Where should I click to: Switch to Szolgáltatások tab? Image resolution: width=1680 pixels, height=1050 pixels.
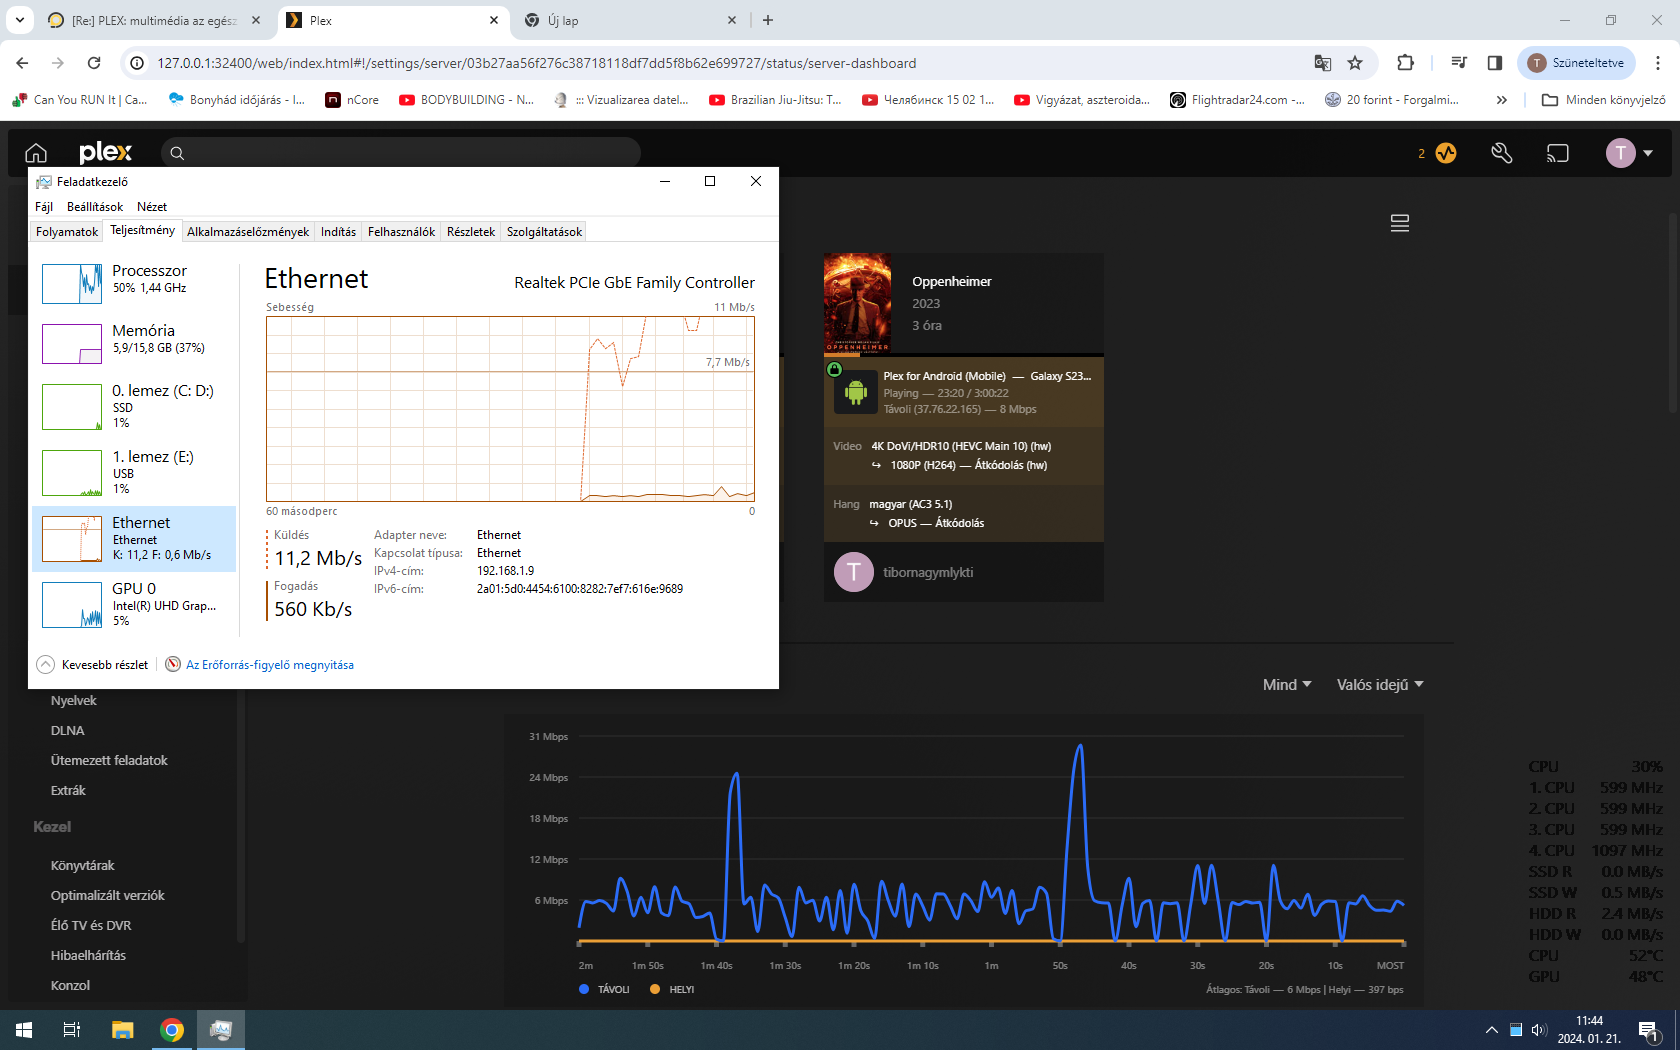[544, 232]
